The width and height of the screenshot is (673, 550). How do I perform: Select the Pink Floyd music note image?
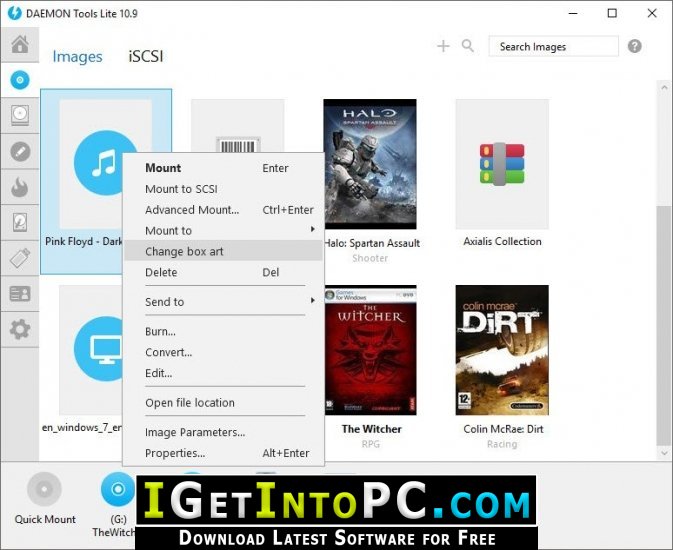click(x=106, y=163)
